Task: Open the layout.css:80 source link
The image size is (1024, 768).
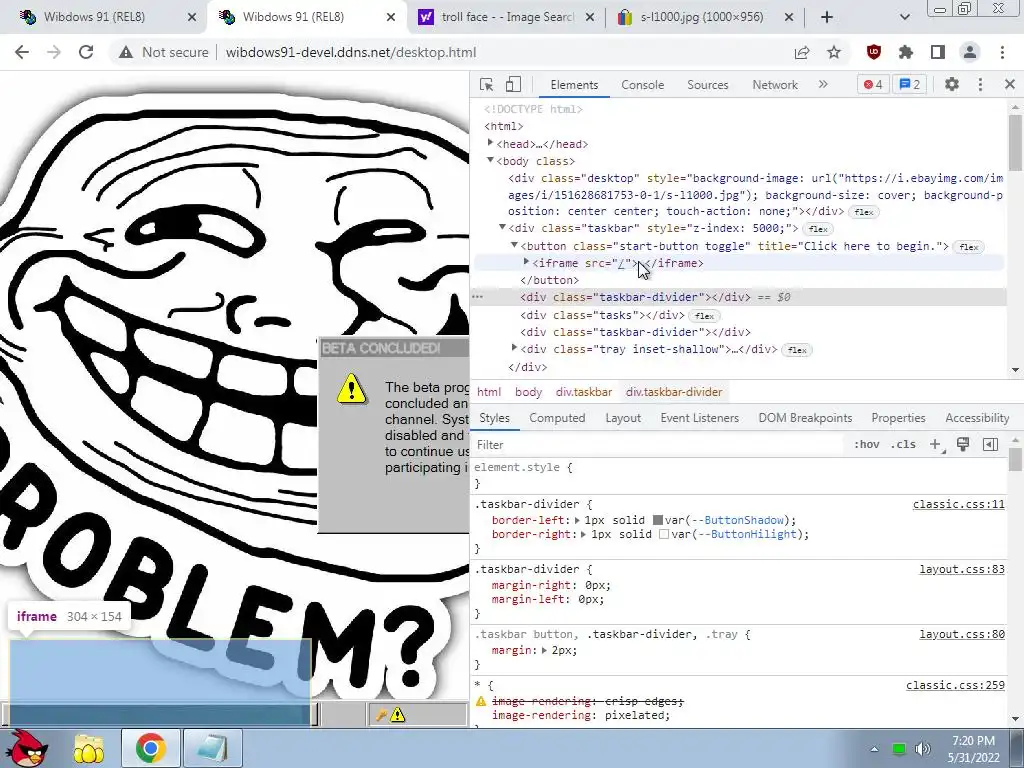Action: coord(962,634)
